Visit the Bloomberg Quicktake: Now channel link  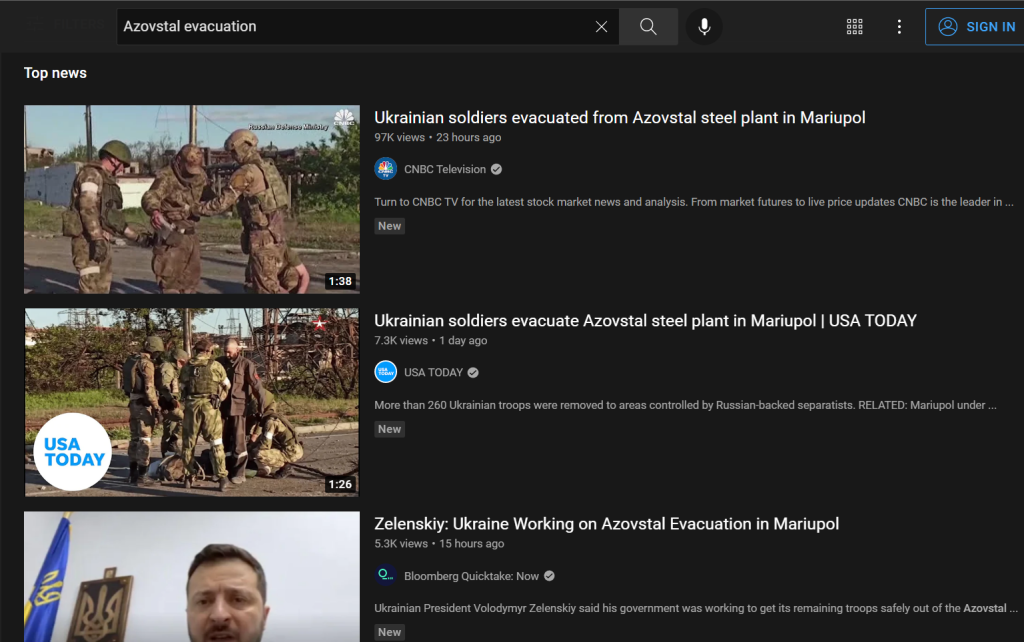click(471, 575)
